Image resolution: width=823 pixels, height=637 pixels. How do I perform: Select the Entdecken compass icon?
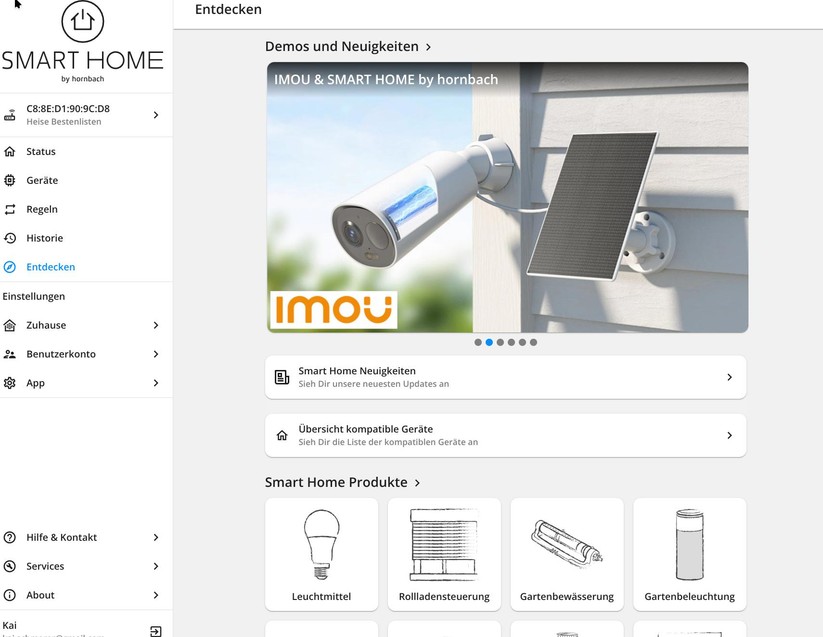click(x=11, y=267)
